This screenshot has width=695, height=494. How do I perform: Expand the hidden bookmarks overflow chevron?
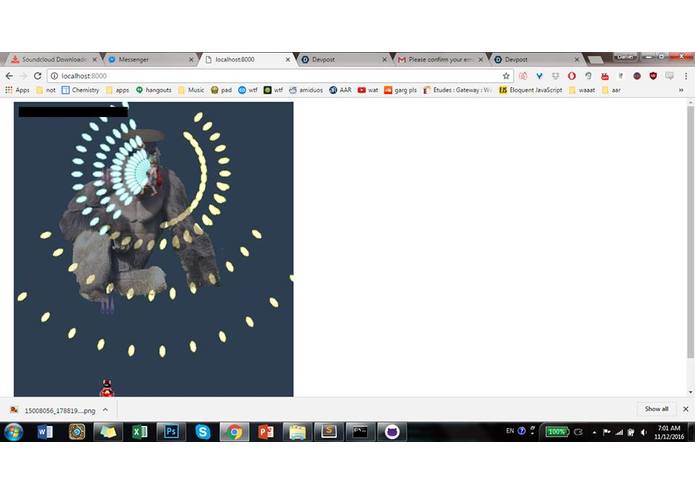pos(681,90)
